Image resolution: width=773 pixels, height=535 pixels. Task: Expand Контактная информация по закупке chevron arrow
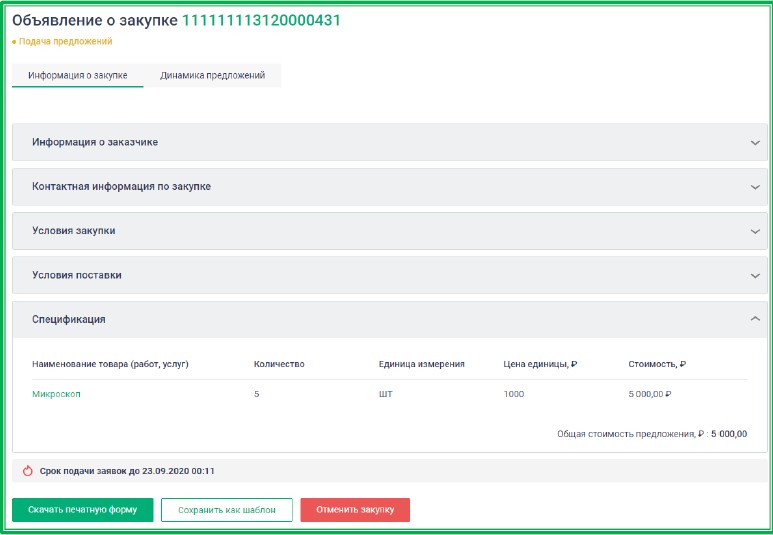(x=755, y=187)
